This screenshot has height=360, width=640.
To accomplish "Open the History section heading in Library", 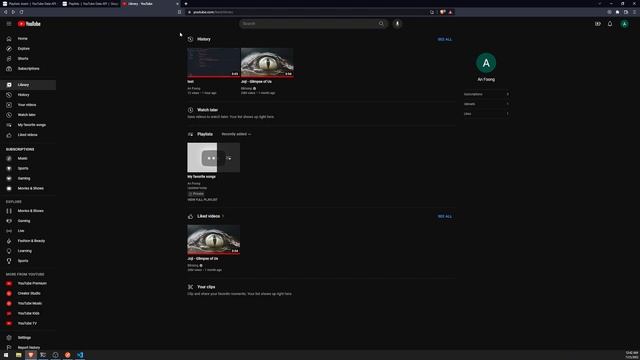I will [204, 39].
